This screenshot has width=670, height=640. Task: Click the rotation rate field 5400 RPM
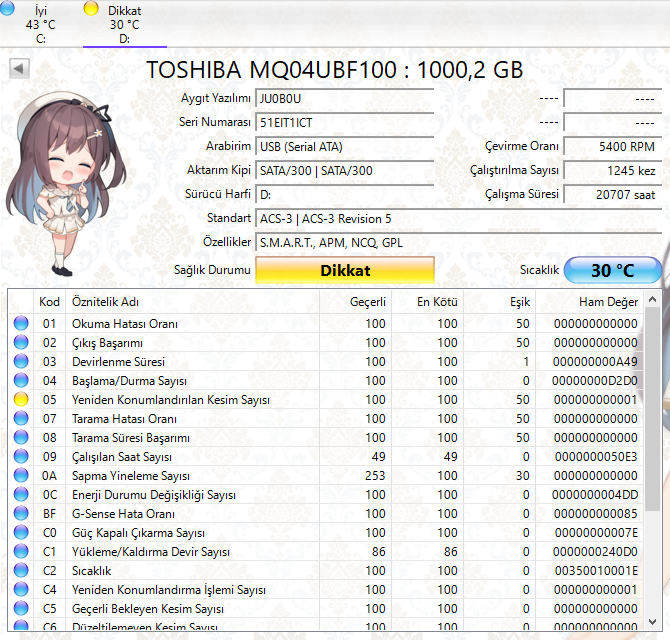pyautogui.click(x=613, y=147)
